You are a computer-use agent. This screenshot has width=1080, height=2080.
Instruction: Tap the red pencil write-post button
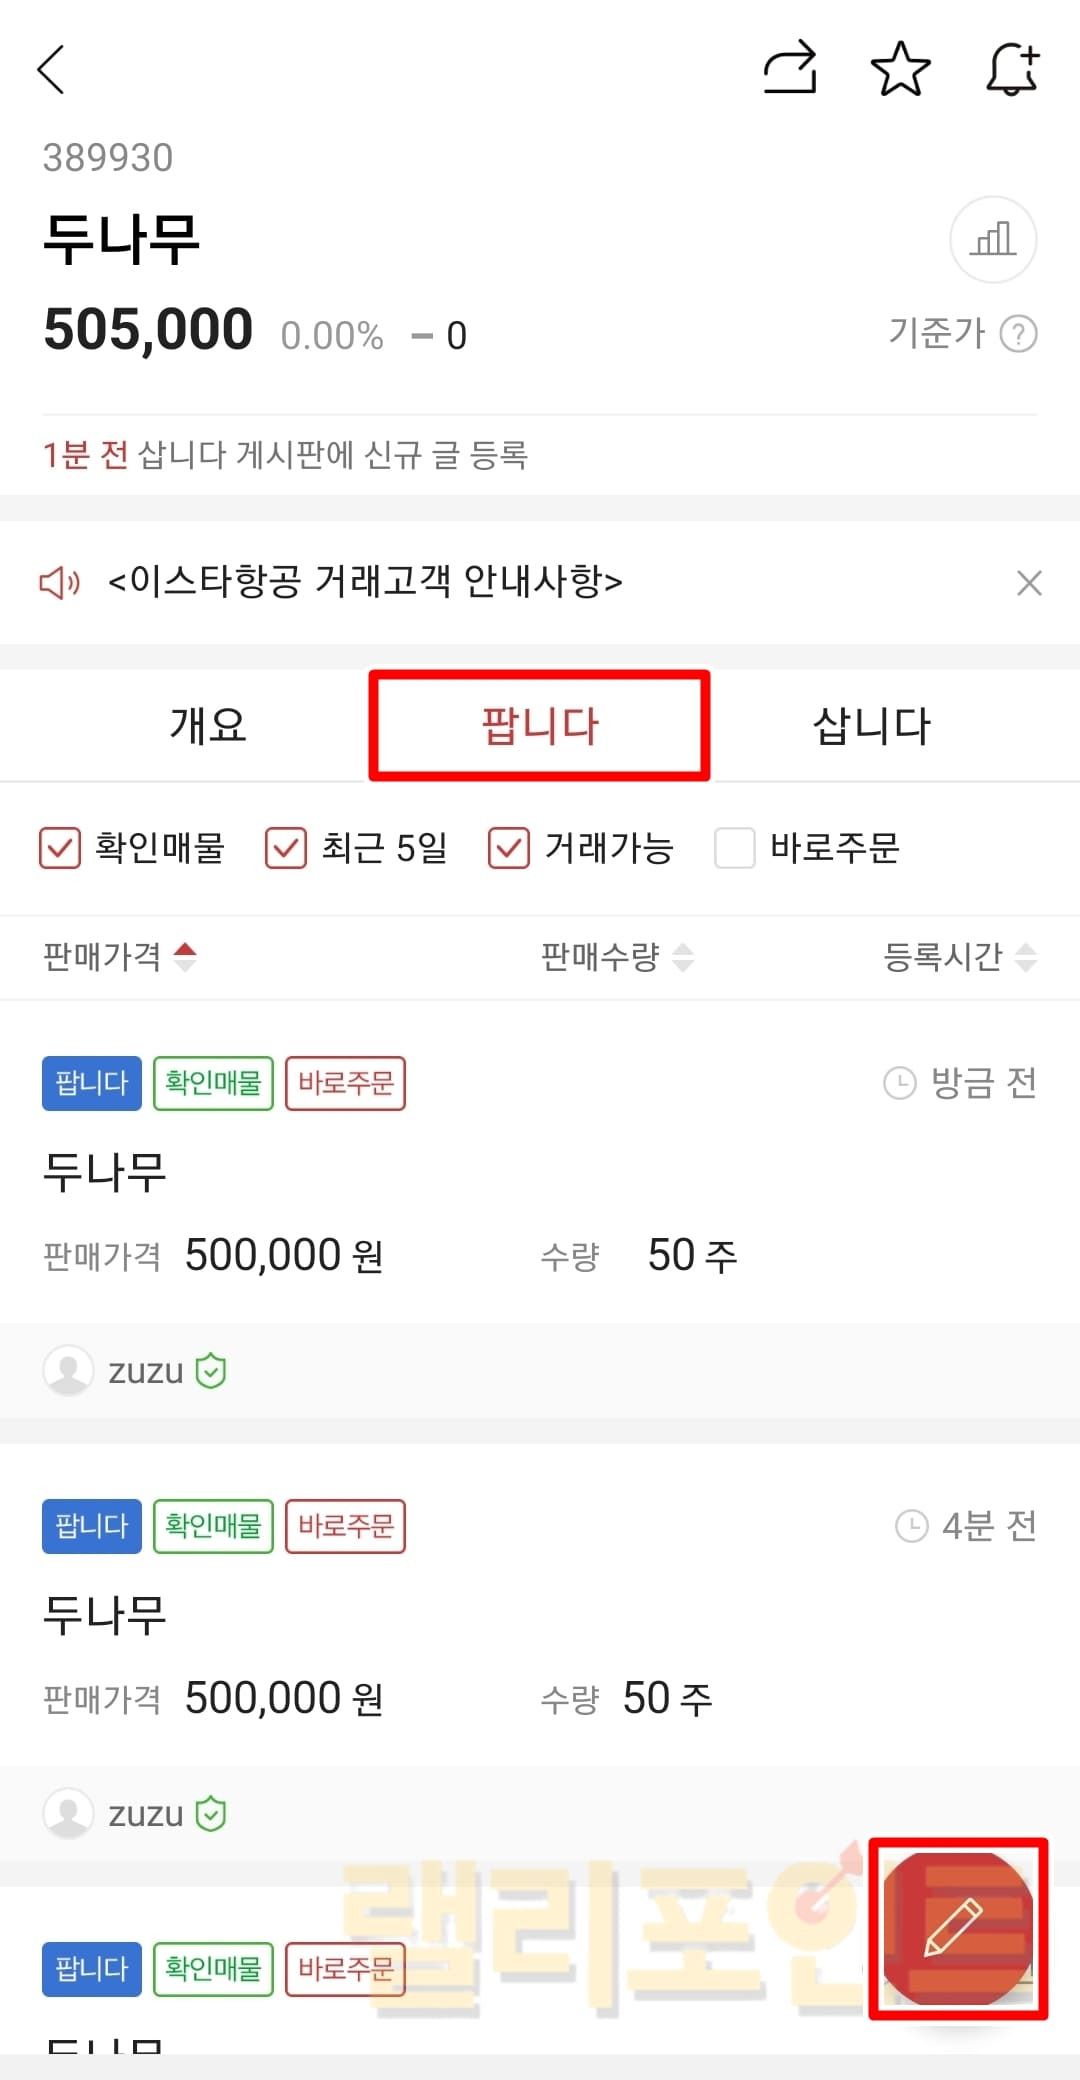click(957, 1927)
